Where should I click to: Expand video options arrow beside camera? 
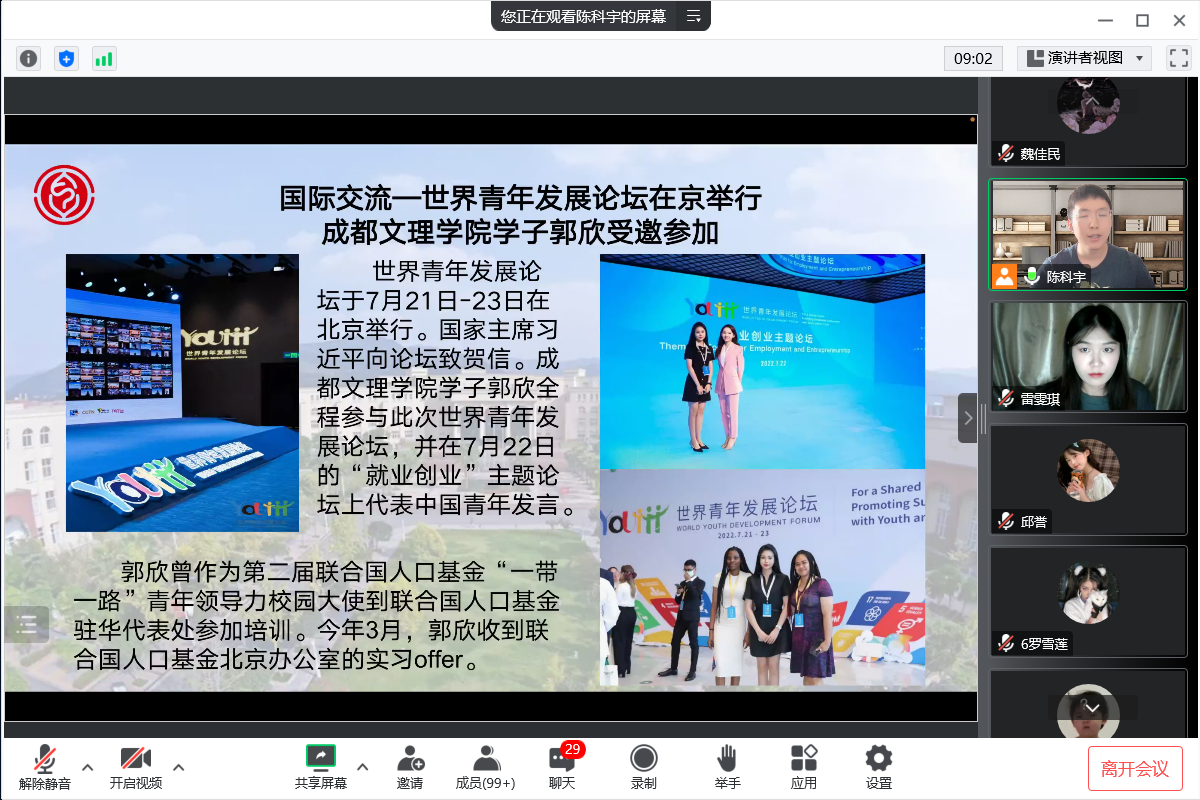pos(179,767)
